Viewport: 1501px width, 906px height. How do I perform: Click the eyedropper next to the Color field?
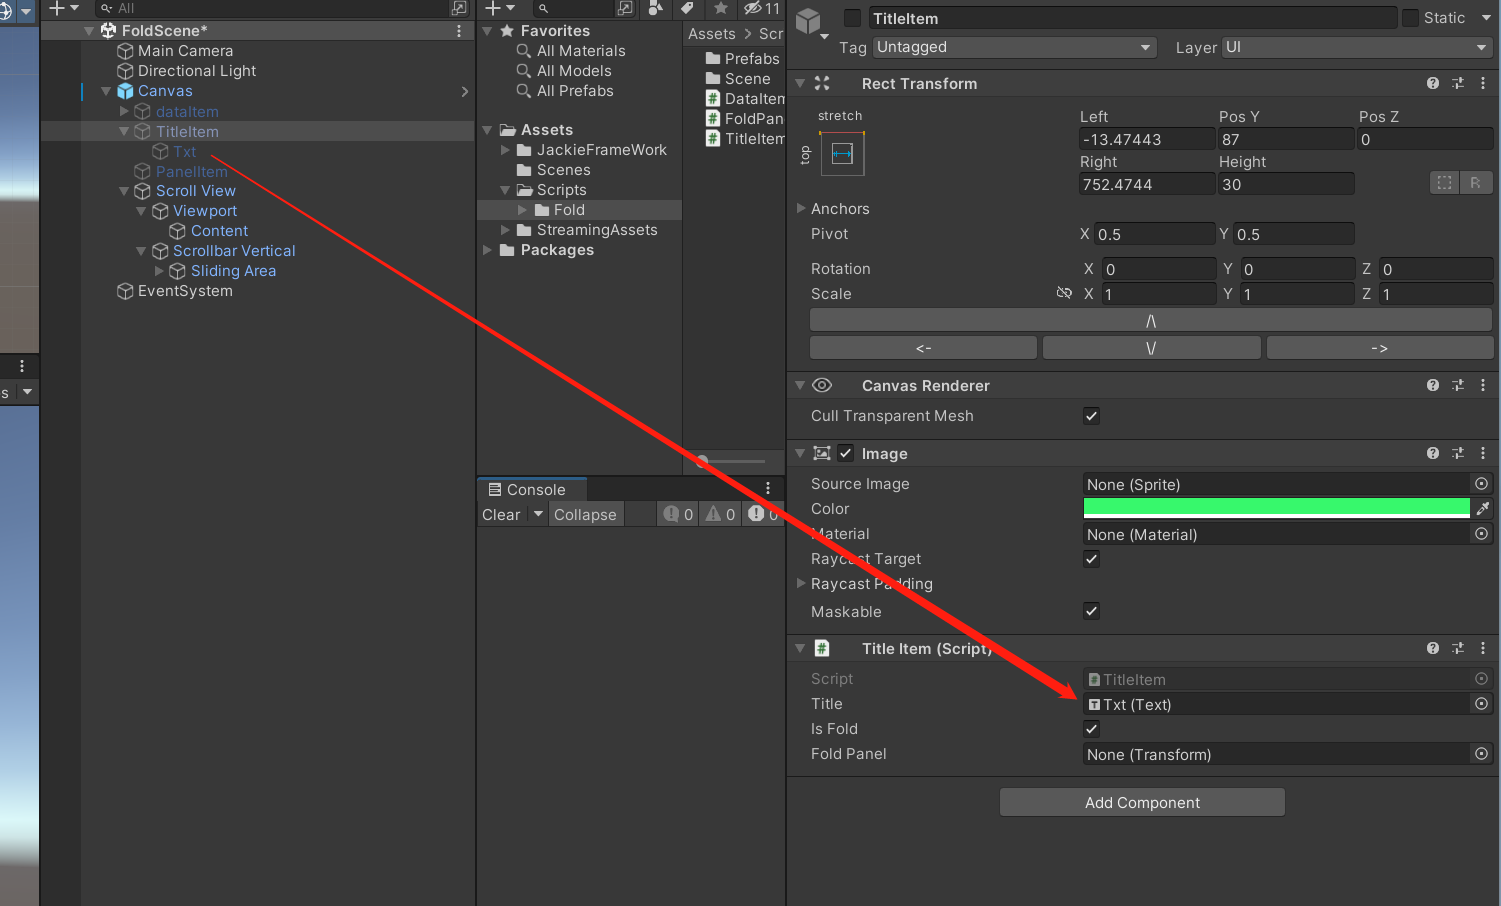1483,508
